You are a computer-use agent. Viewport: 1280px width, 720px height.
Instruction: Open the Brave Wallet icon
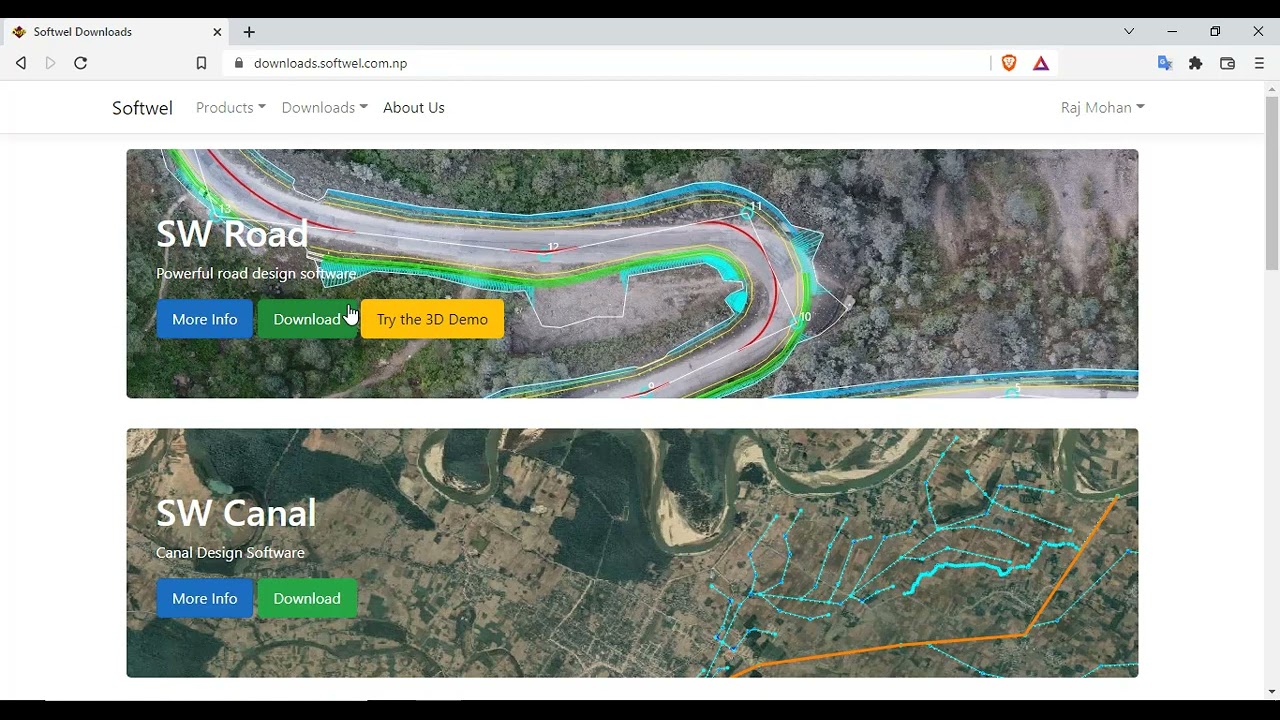tap(1228, 63)
